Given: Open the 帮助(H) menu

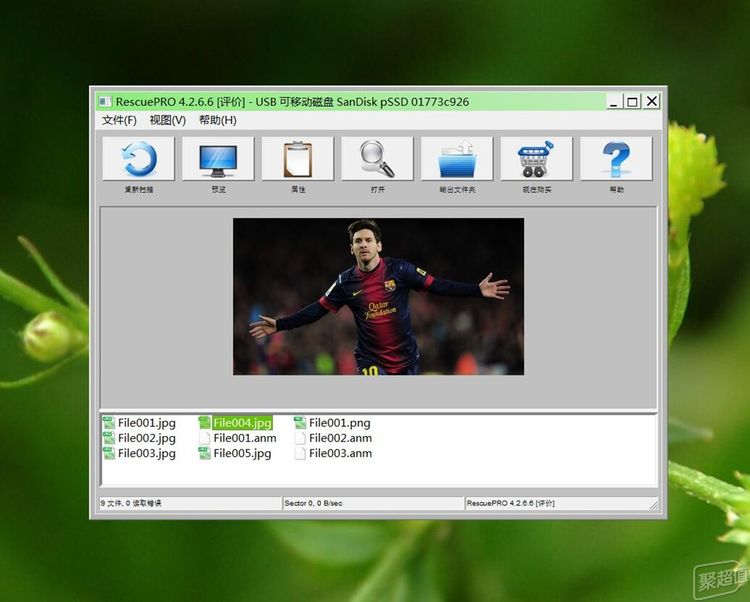Looking at the screenshot, I should [218, 120].
